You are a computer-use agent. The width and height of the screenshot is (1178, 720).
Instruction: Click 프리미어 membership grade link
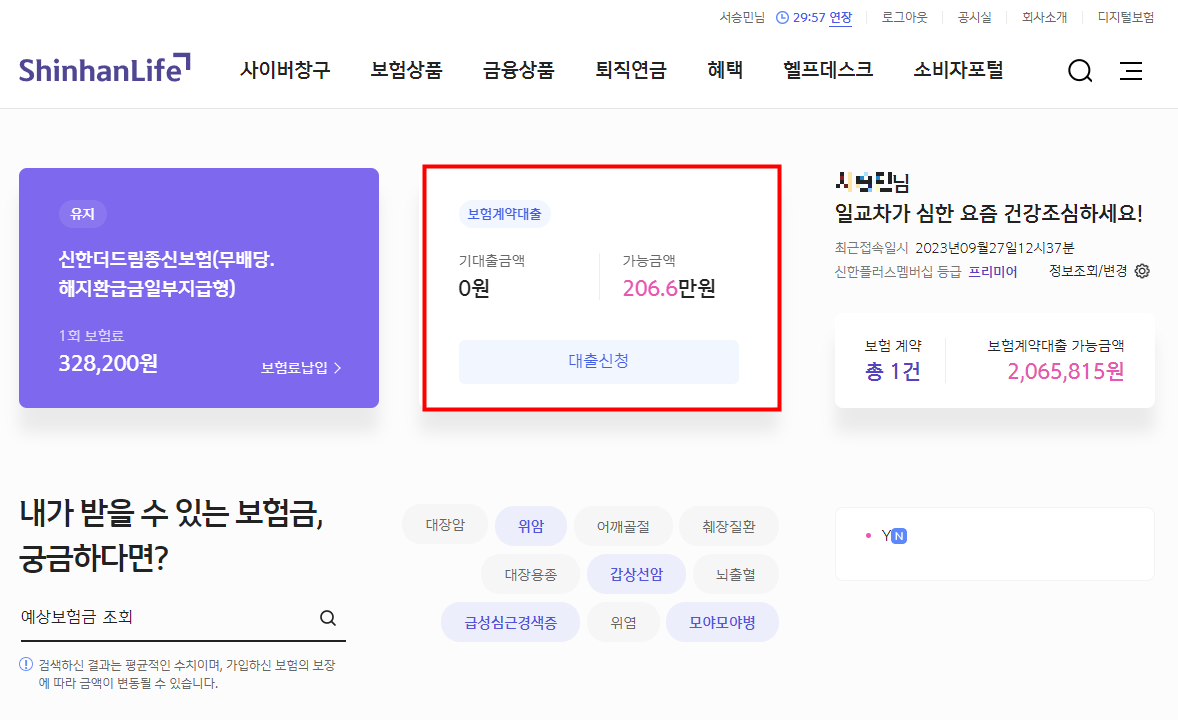[992, 271]
